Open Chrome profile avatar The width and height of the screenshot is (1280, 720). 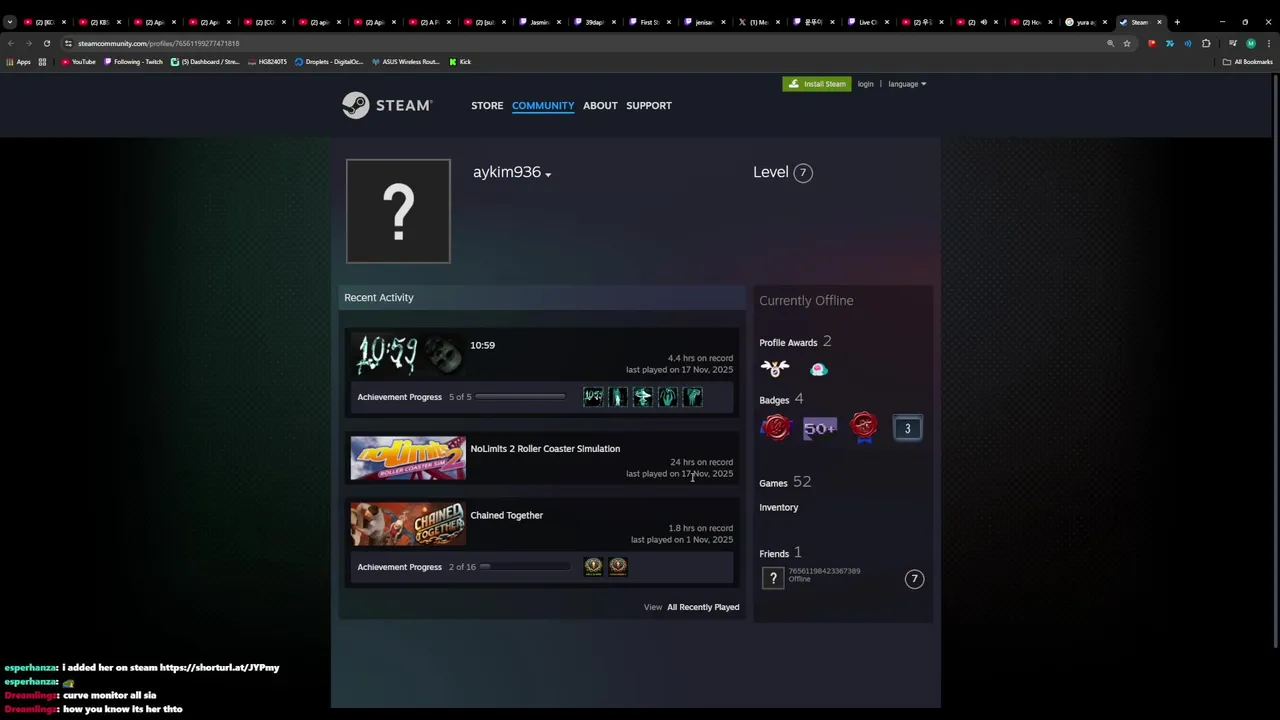point(1250,43)
